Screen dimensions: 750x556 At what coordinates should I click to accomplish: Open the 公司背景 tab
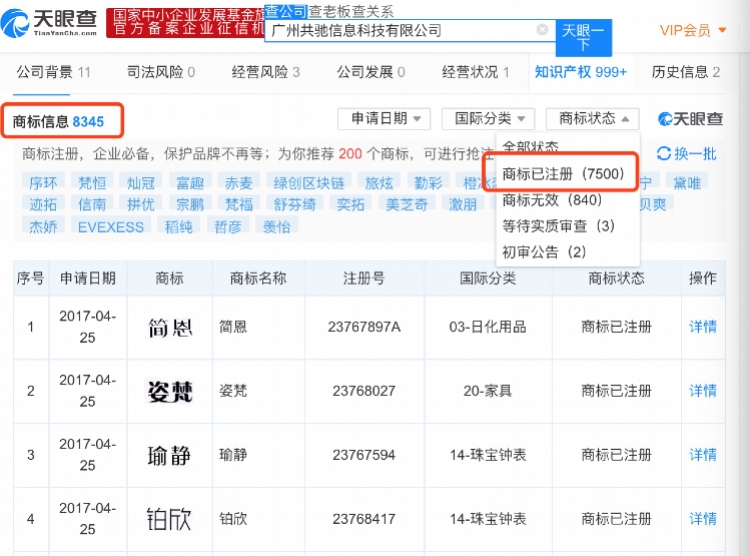(53, 72)
